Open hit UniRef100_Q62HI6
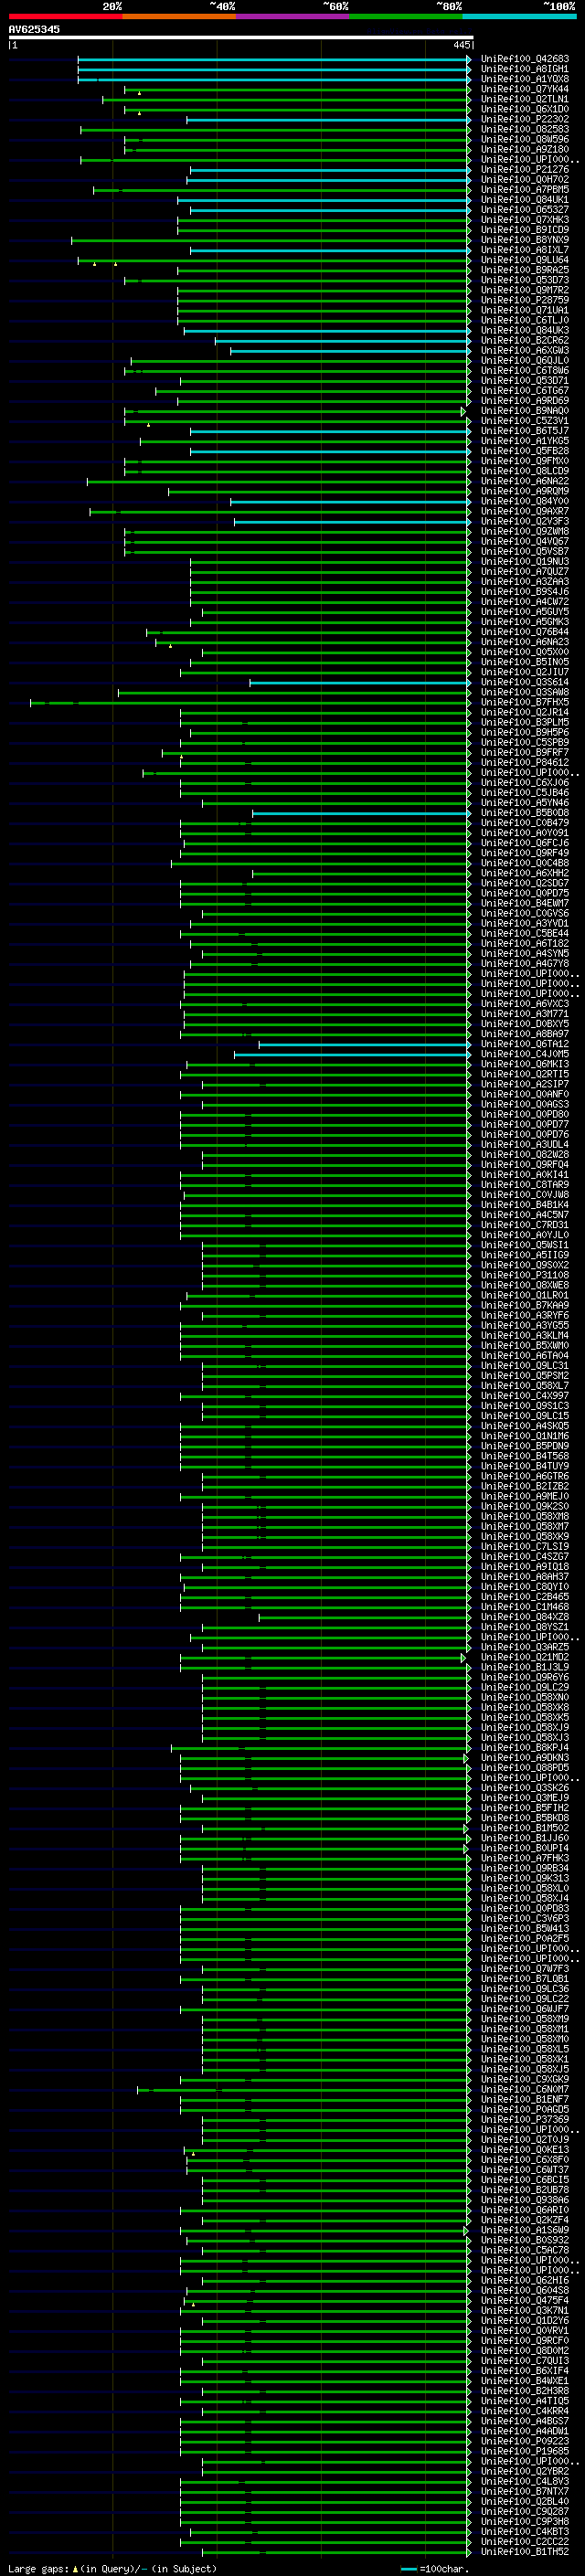Viewport: 585px width, 2576px height. click(524, 2280)
